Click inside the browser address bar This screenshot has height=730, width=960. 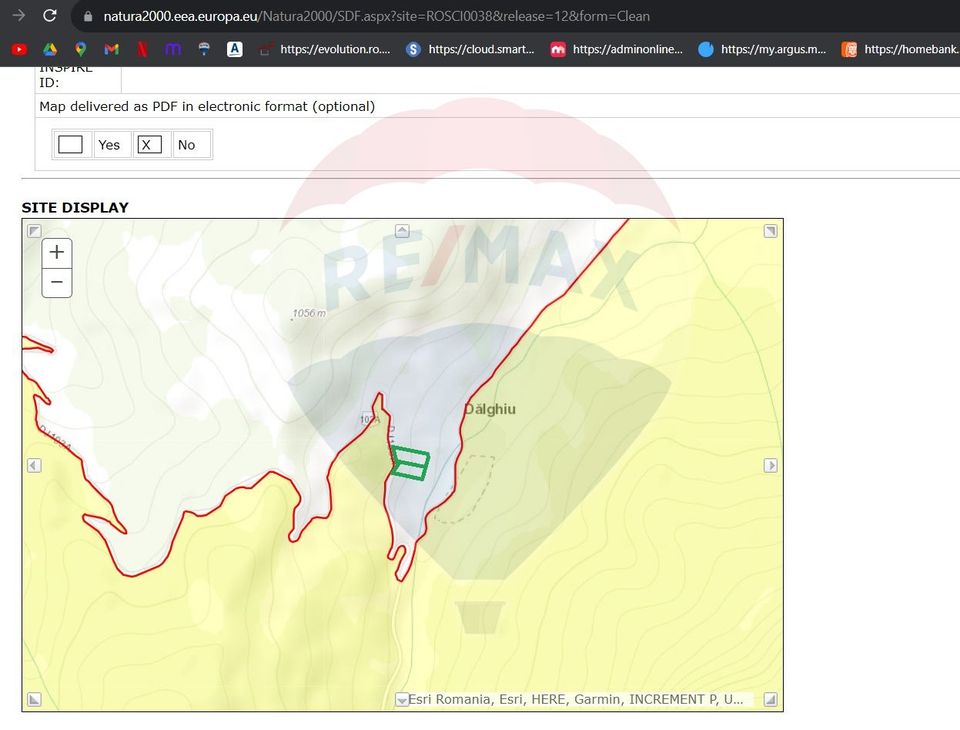[400, 15]
